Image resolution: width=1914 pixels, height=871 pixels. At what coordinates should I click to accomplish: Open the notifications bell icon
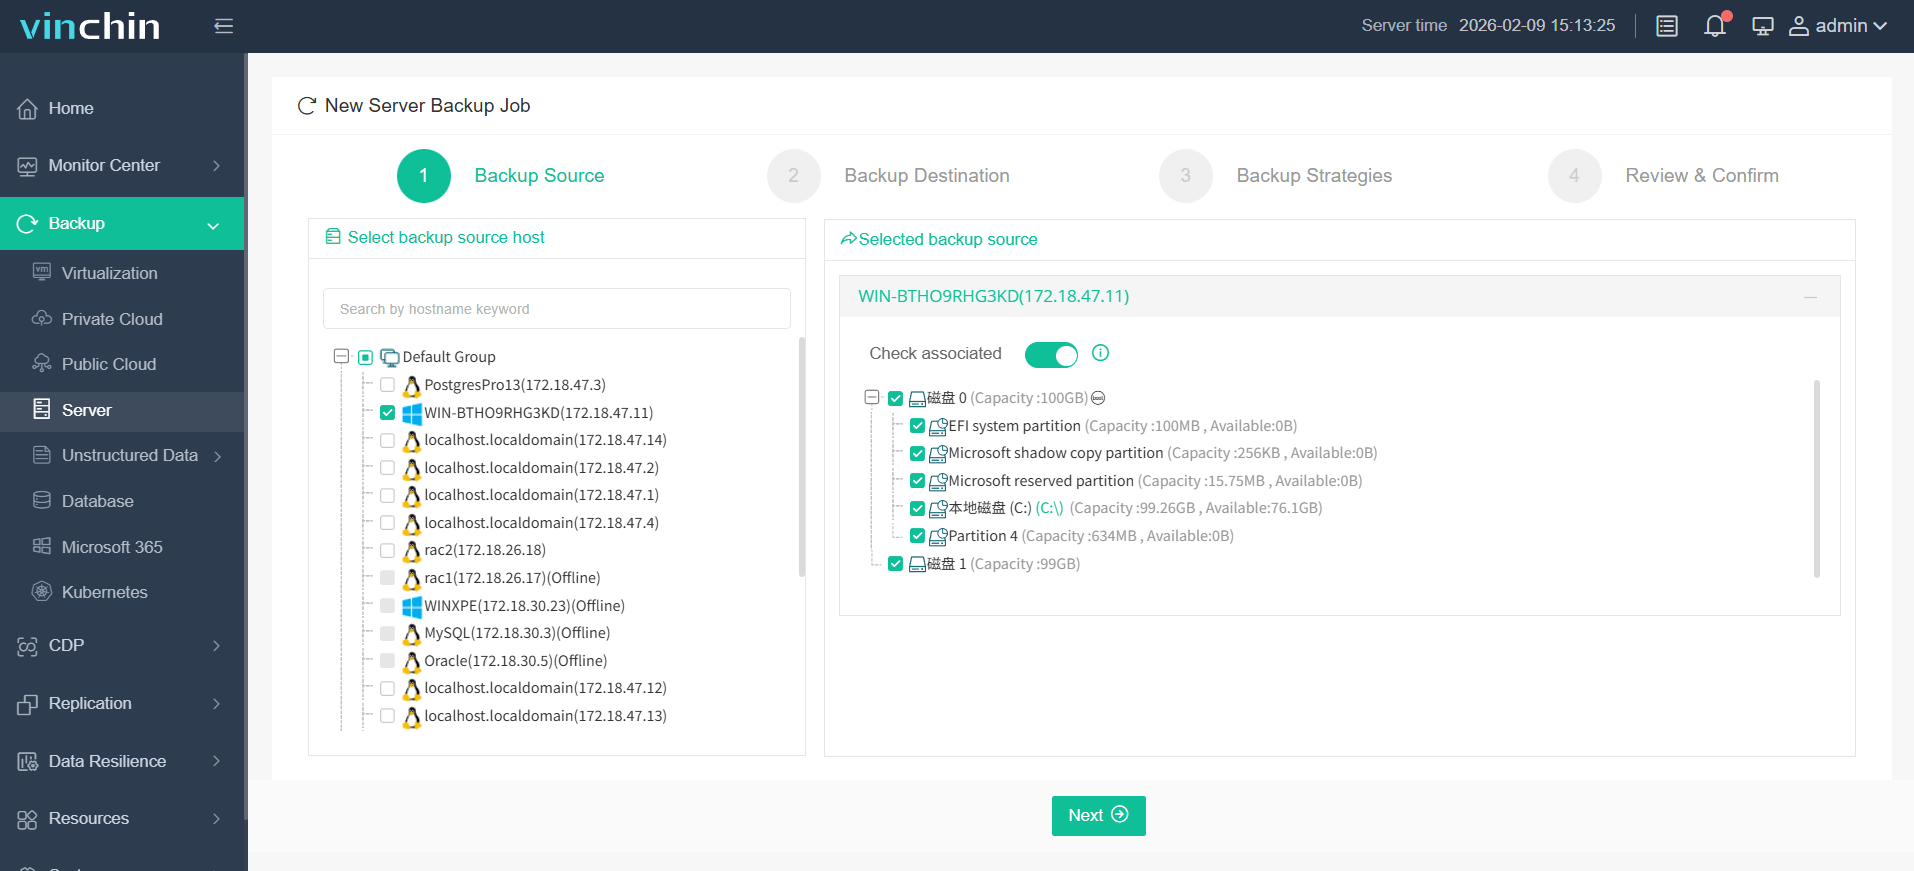[1714, 26]
